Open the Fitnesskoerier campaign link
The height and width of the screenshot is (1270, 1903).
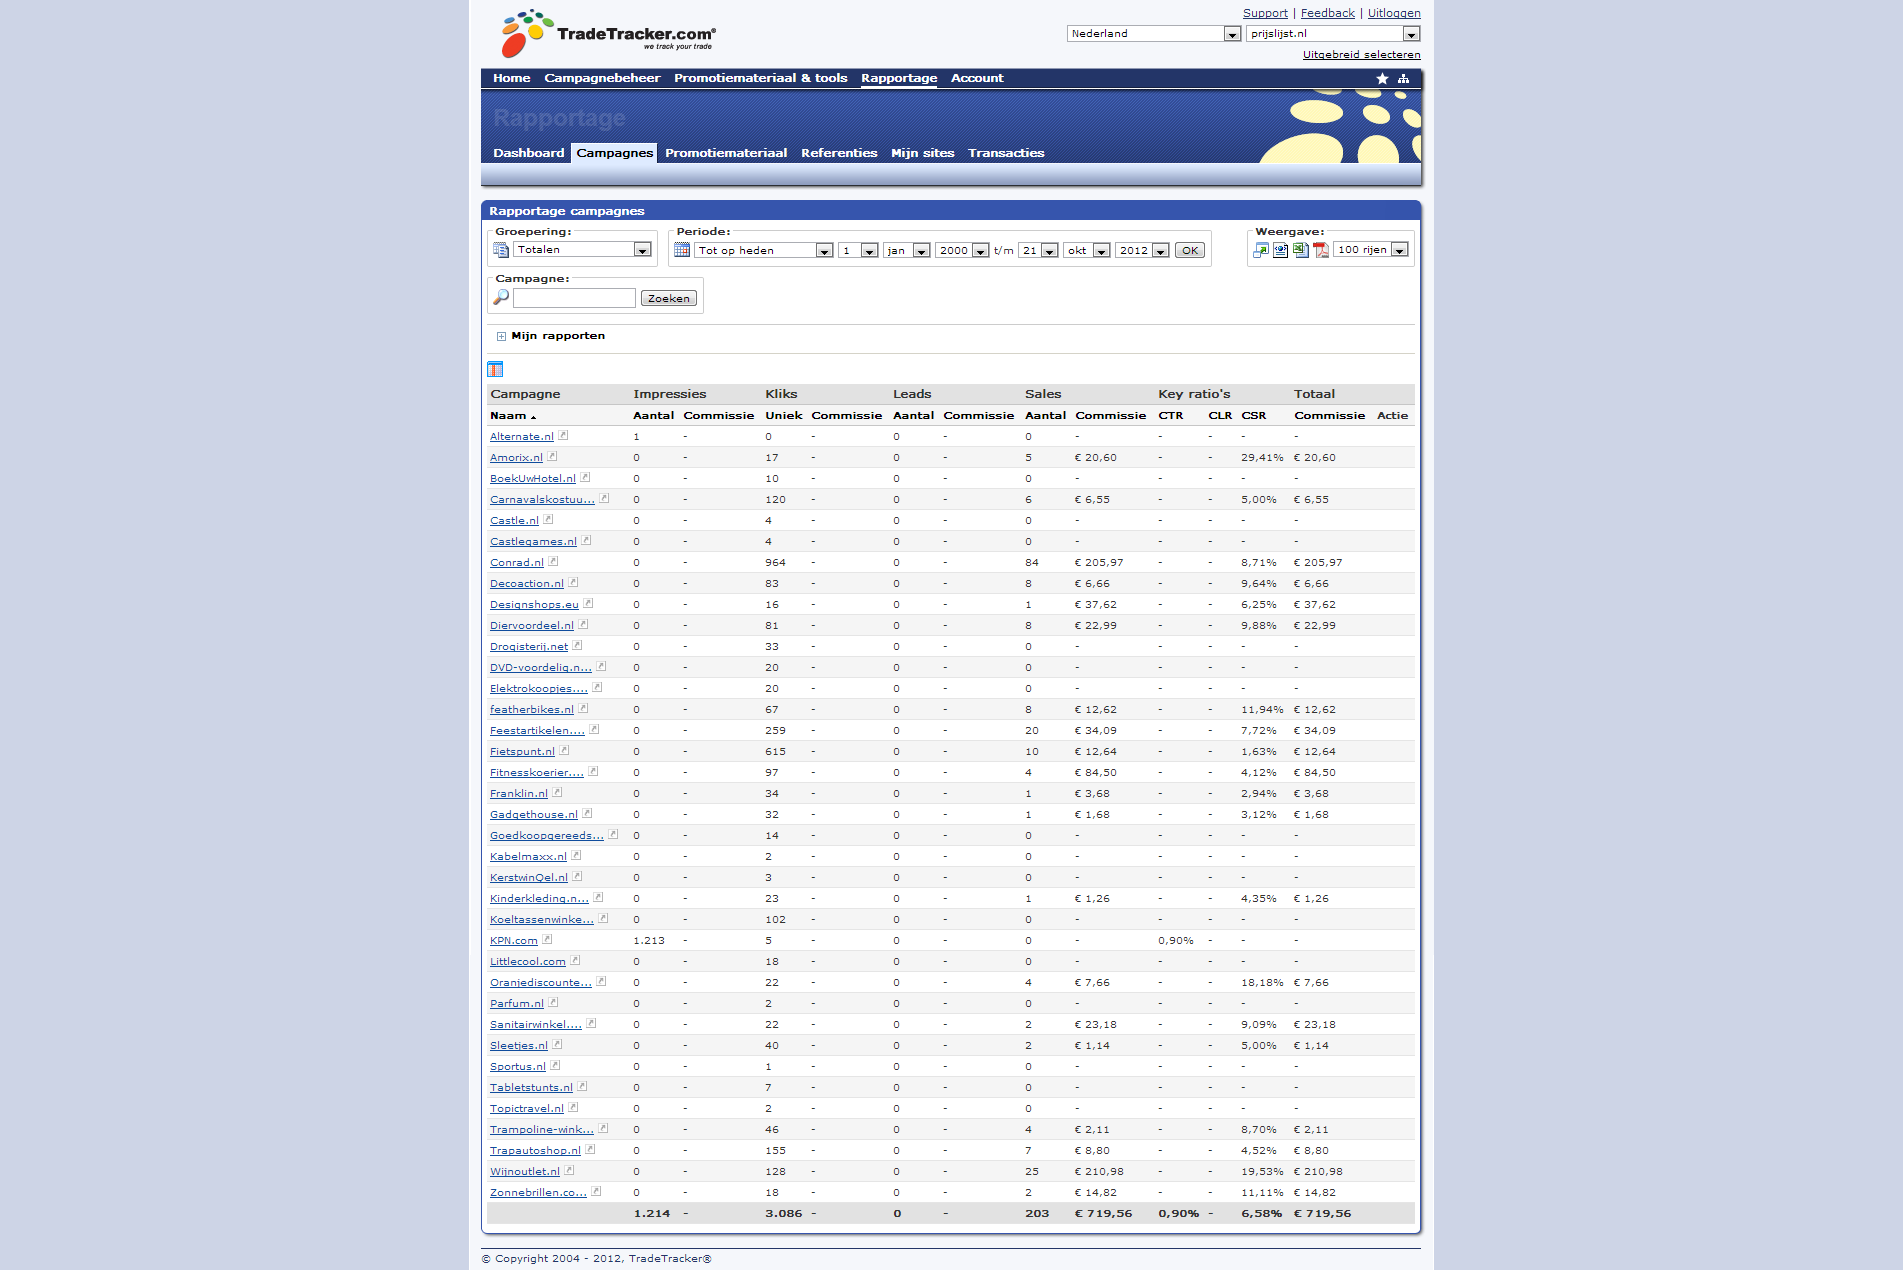click(x=537, y=772)
